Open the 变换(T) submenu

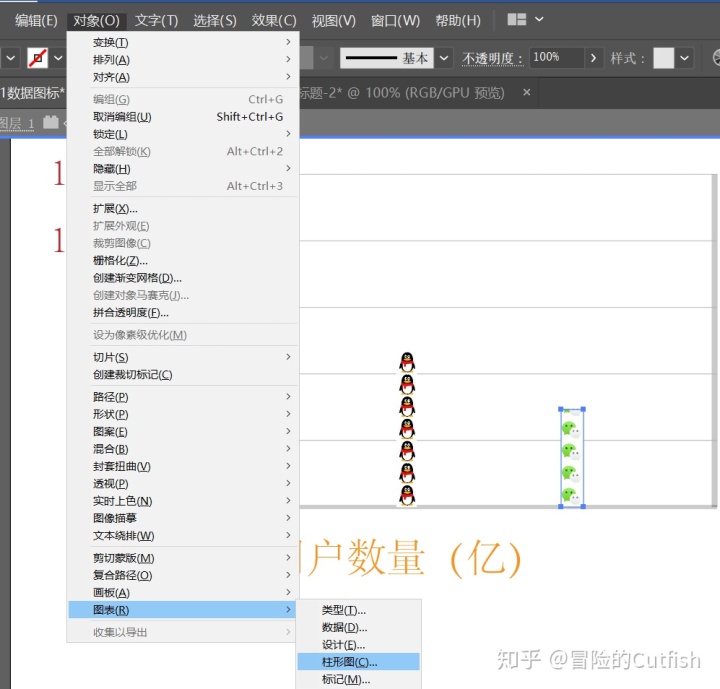pos(183,42)
